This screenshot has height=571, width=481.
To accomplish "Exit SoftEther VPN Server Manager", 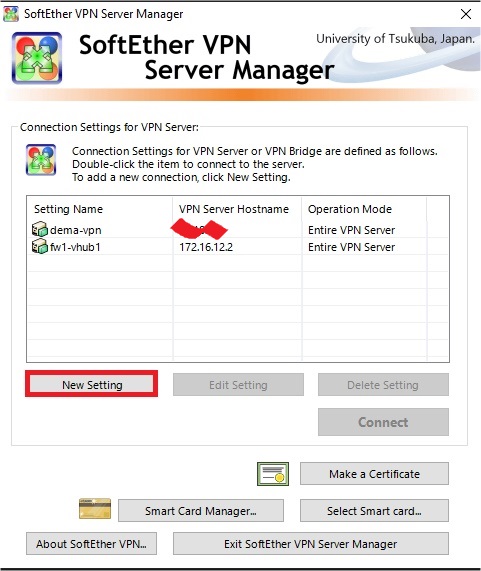I will [311, 543].
